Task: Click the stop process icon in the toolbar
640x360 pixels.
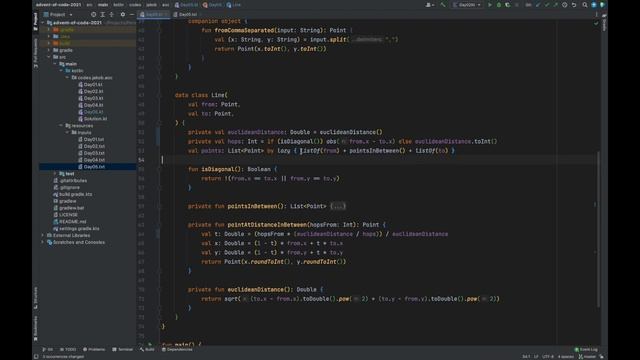Action: (x=517, y=5)
